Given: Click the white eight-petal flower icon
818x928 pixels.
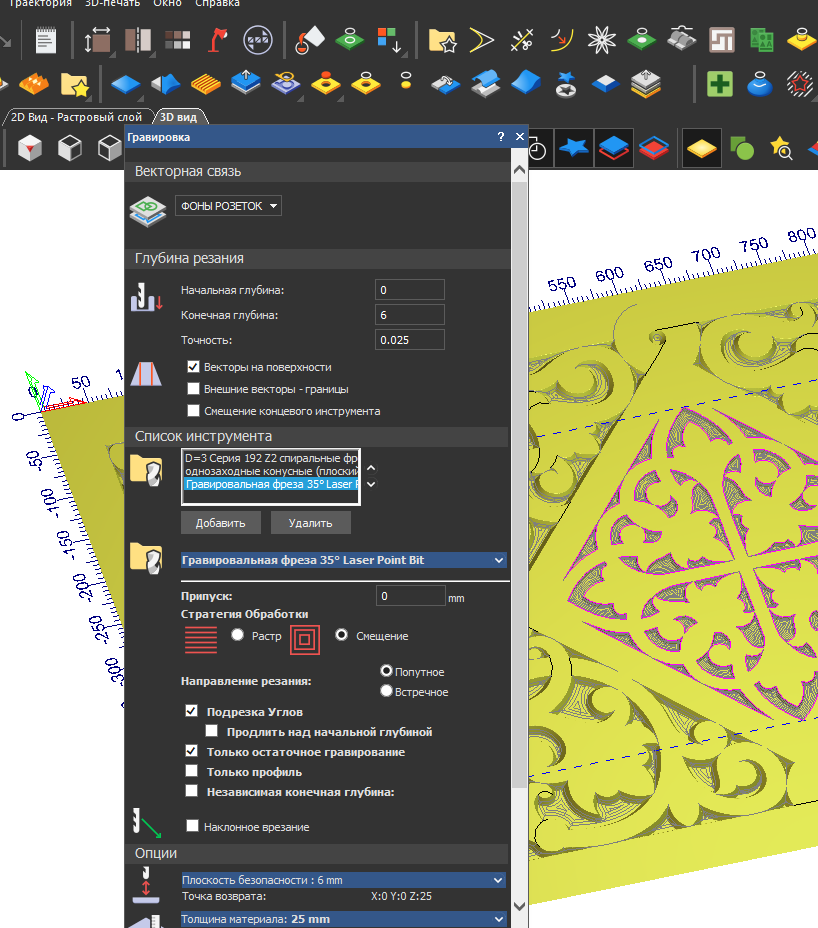Looking at the screenshot, I should (x=602, y=40).
